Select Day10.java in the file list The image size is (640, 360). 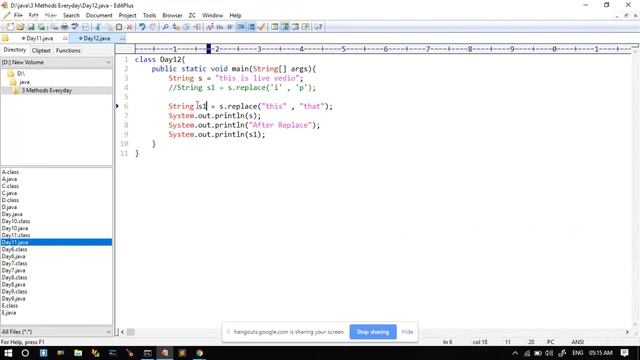pyautogui.click(x=15, y=228)
